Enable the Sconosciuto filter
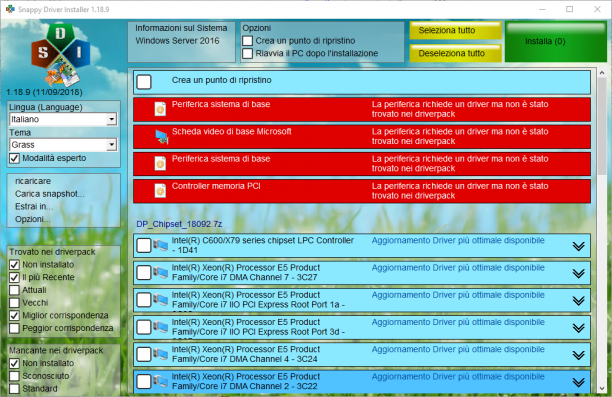Screen dimensions: 612x397 [14, 376]
